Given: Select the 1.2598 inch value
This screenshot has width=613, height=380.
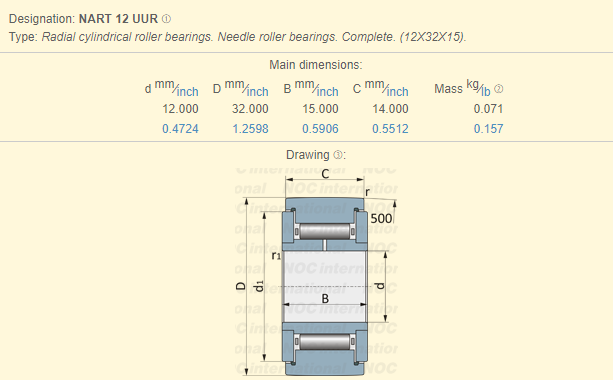Looking at the screenshot, I should (x=250, y=129).
